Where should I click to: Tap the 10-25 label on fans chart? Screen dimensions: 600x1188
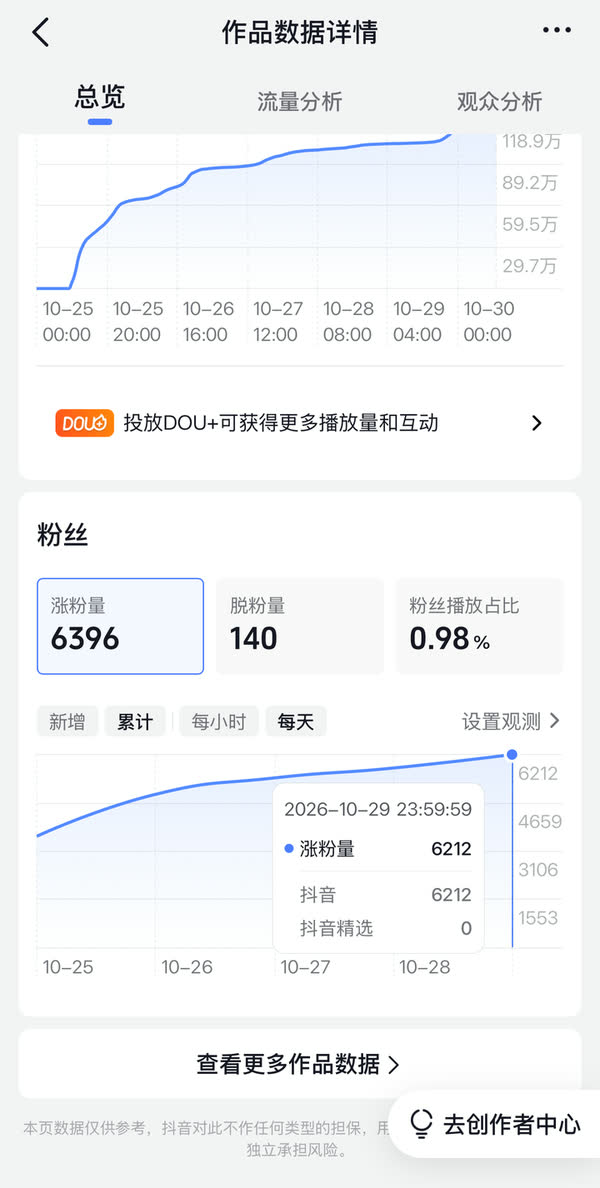[x=68, y=967]
